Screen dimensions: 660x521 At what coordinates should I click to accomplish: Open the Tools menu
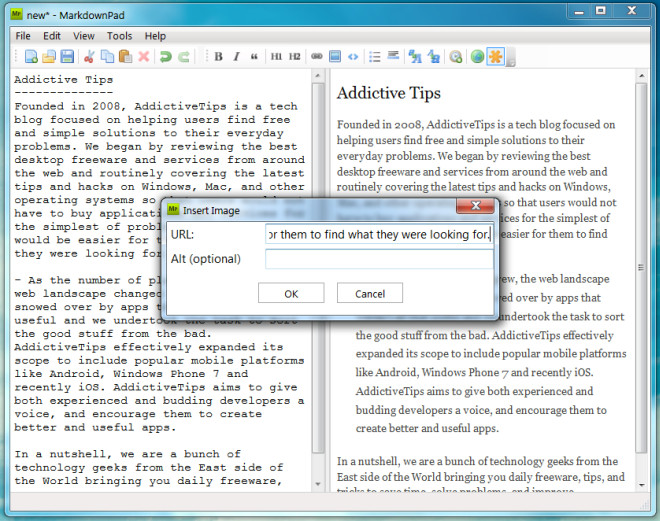coord(119,36)
